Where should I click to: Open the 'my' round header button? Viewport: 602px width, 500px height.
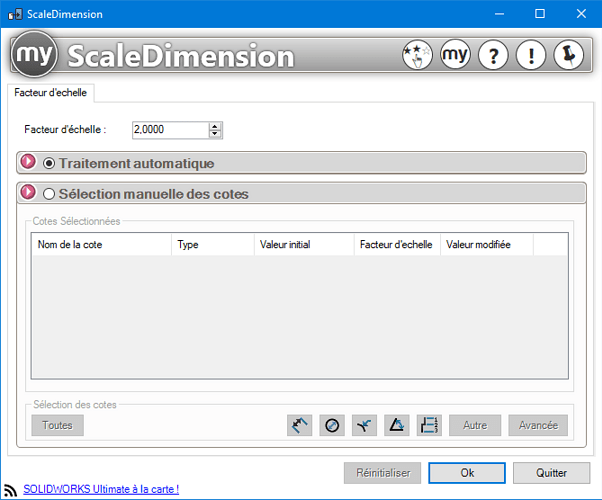click(455, 55)
